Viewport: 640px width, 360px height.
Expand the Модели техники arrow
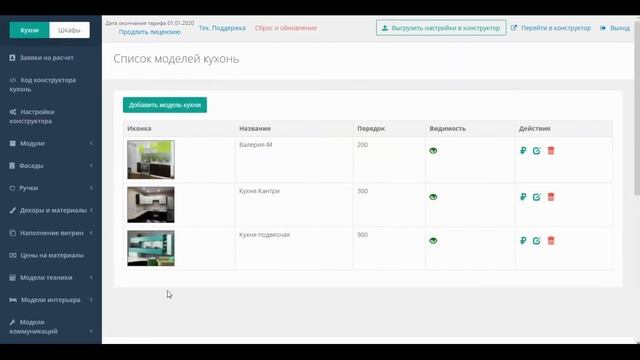[91, 278]
